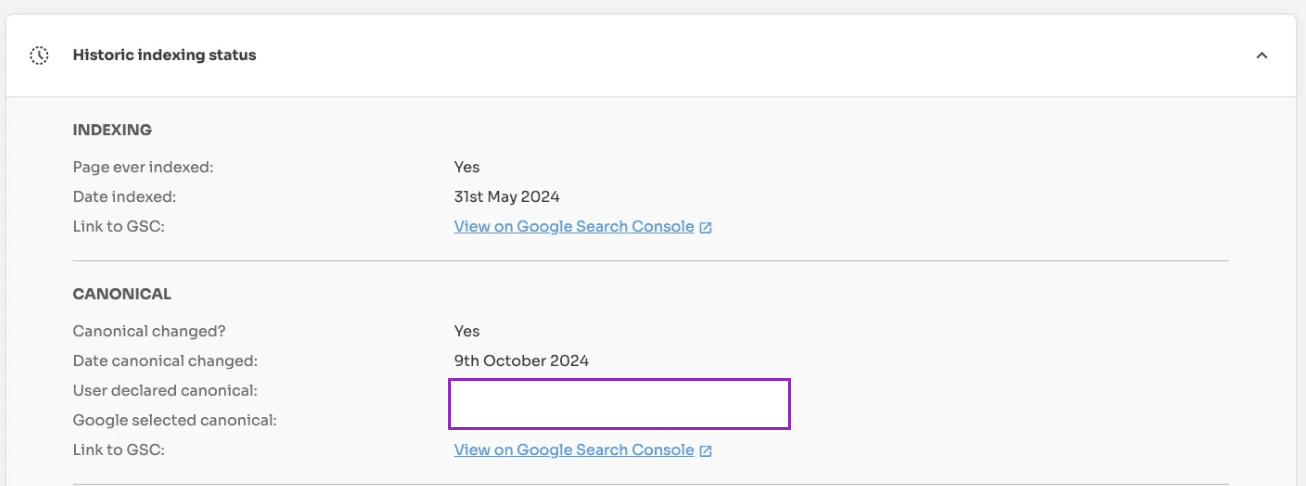
Task: Click the clock icon beside Historic indexing status
Action: coord(39,55)
